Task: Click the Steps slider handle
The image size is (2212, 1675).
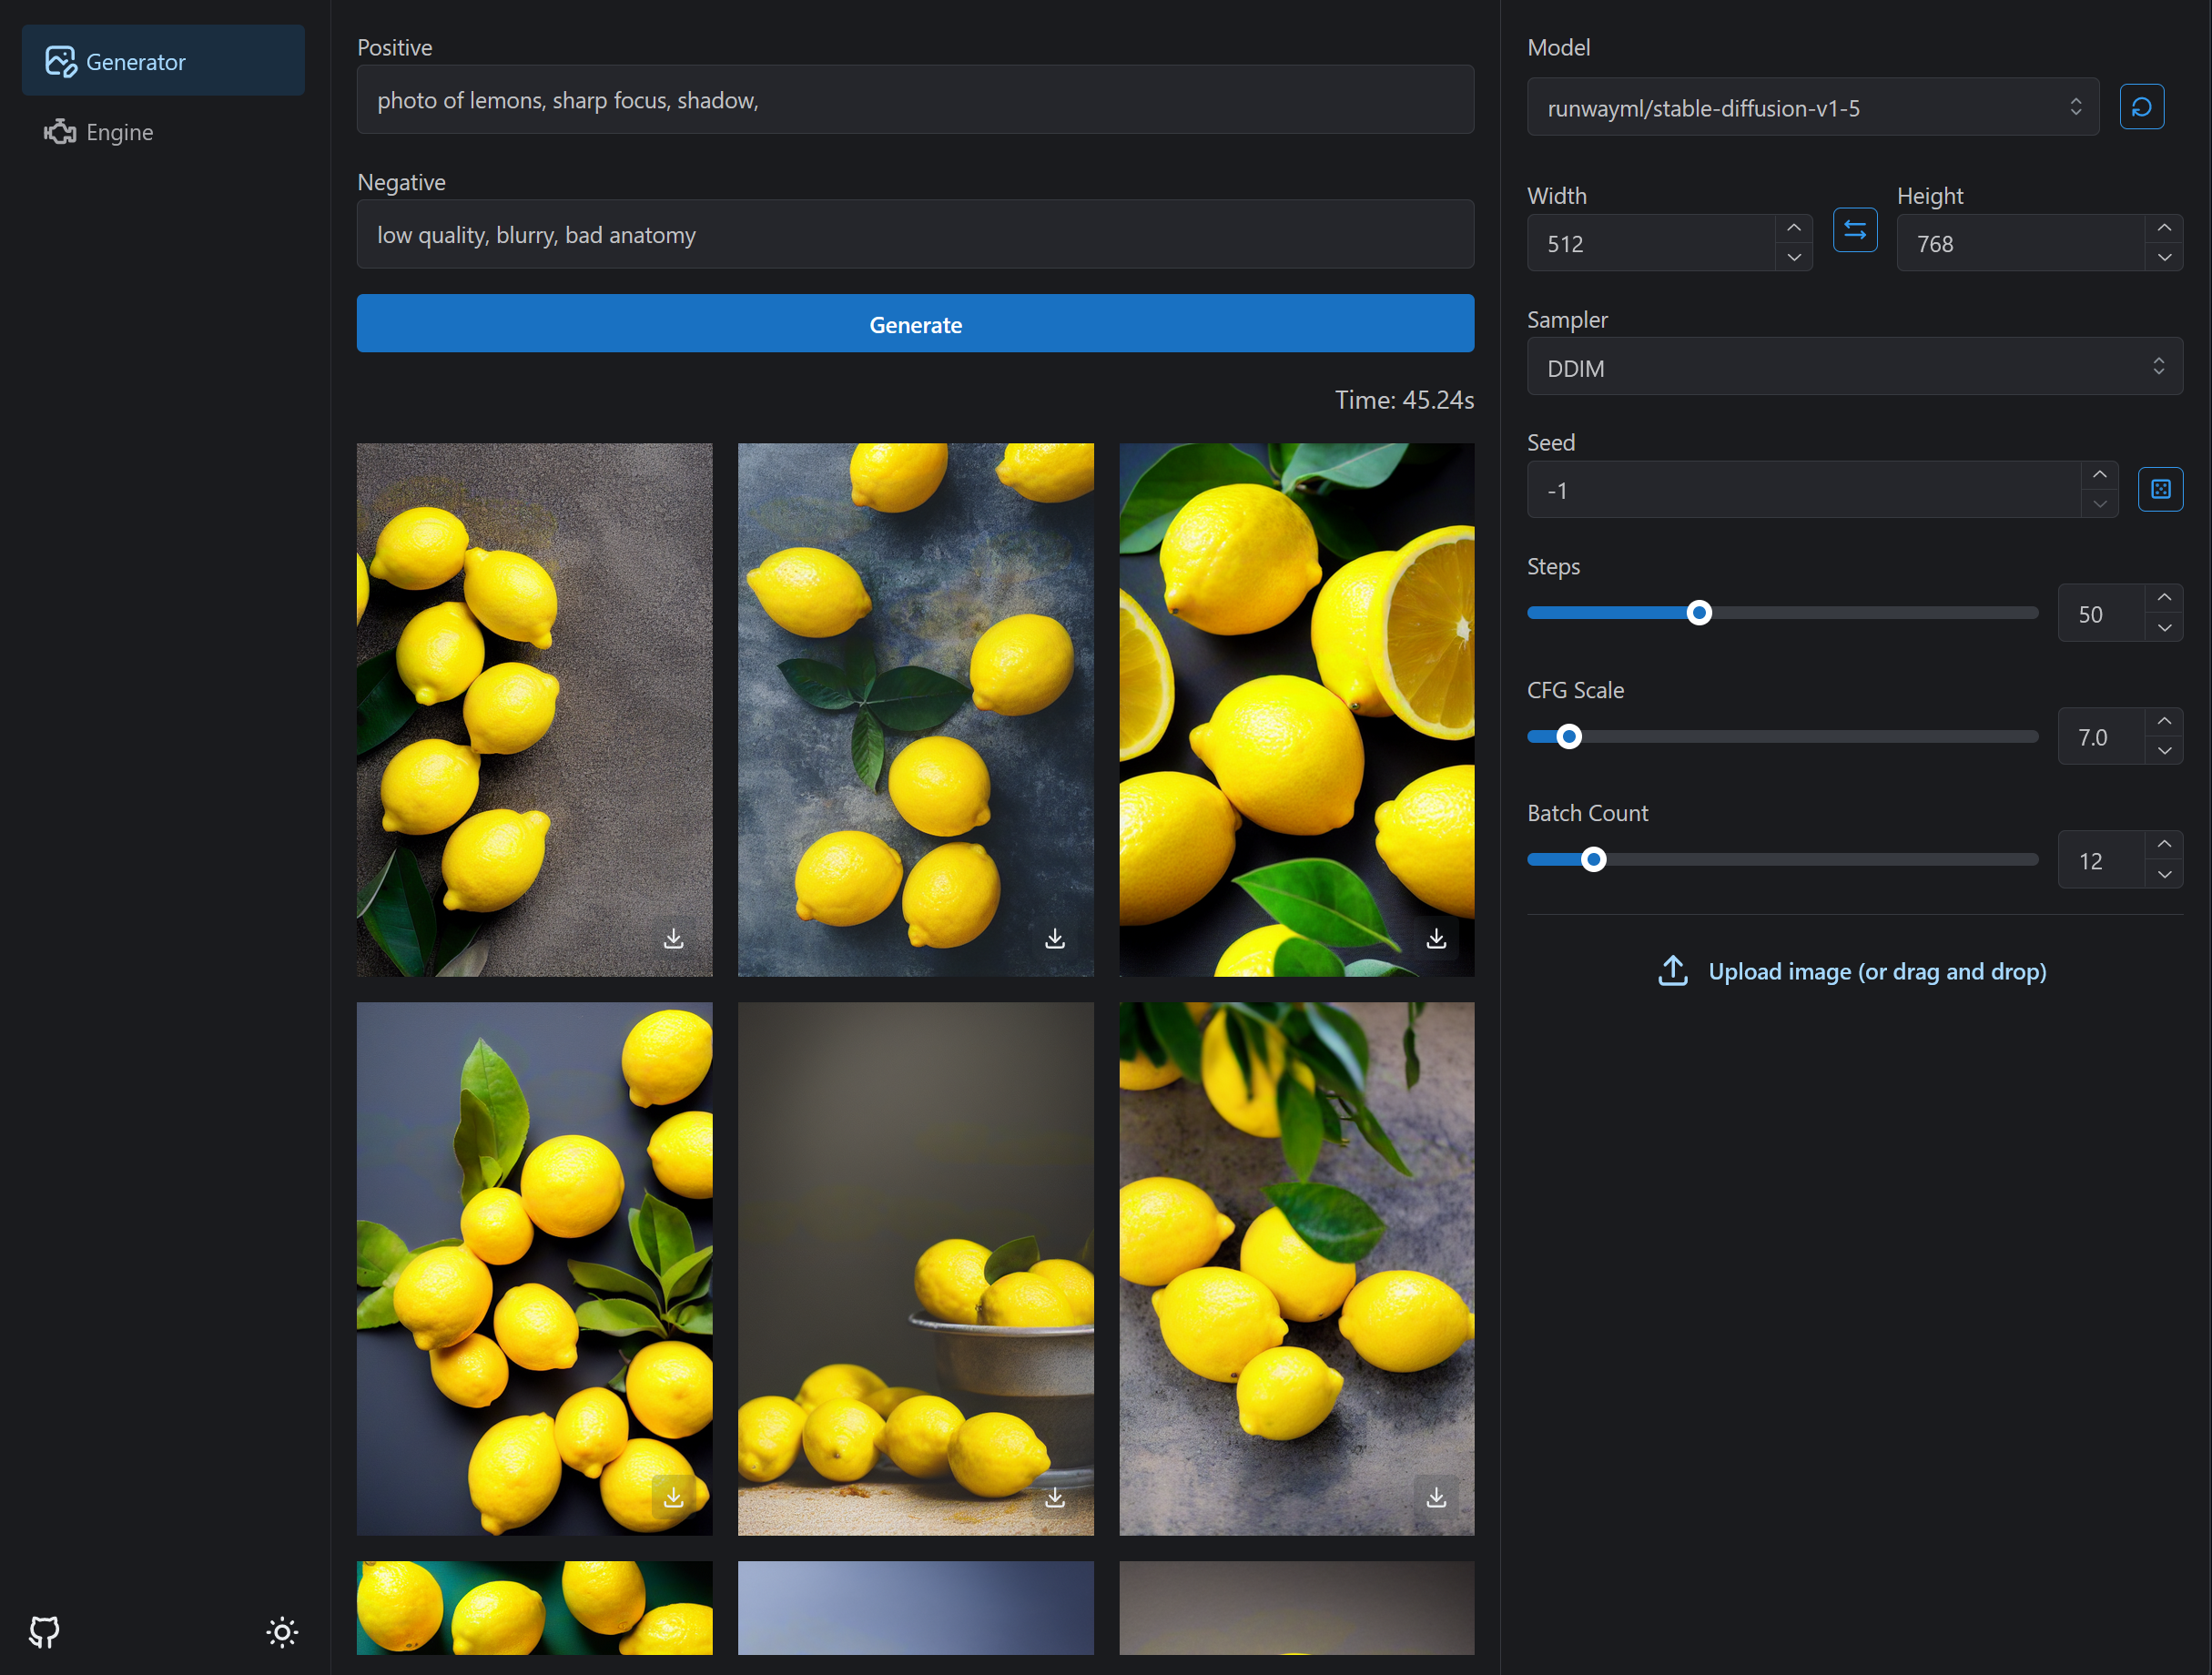Action: pos(1698,613)
